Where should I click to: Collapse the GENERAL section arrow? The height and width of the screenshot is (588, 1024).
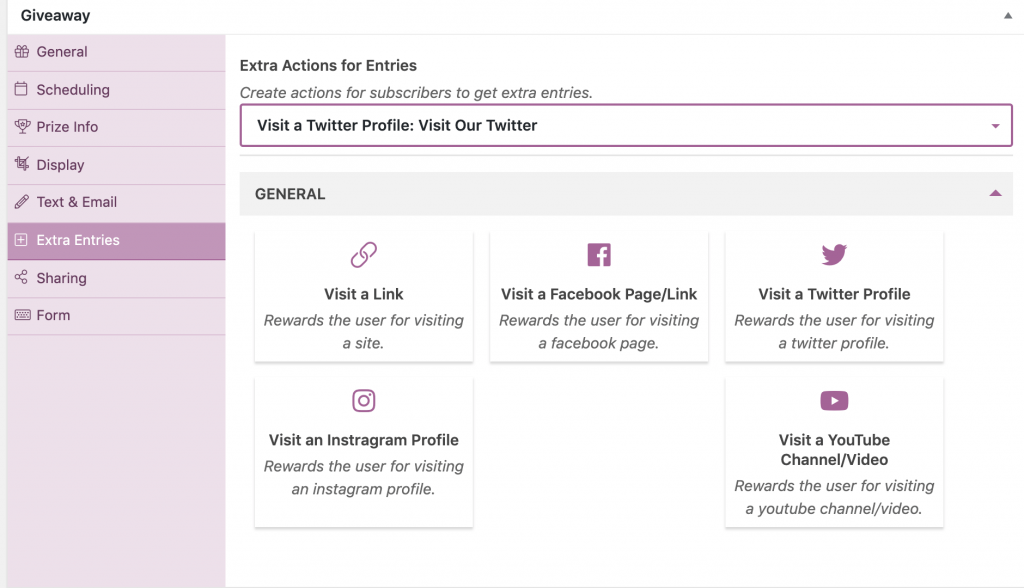point(995,193)
